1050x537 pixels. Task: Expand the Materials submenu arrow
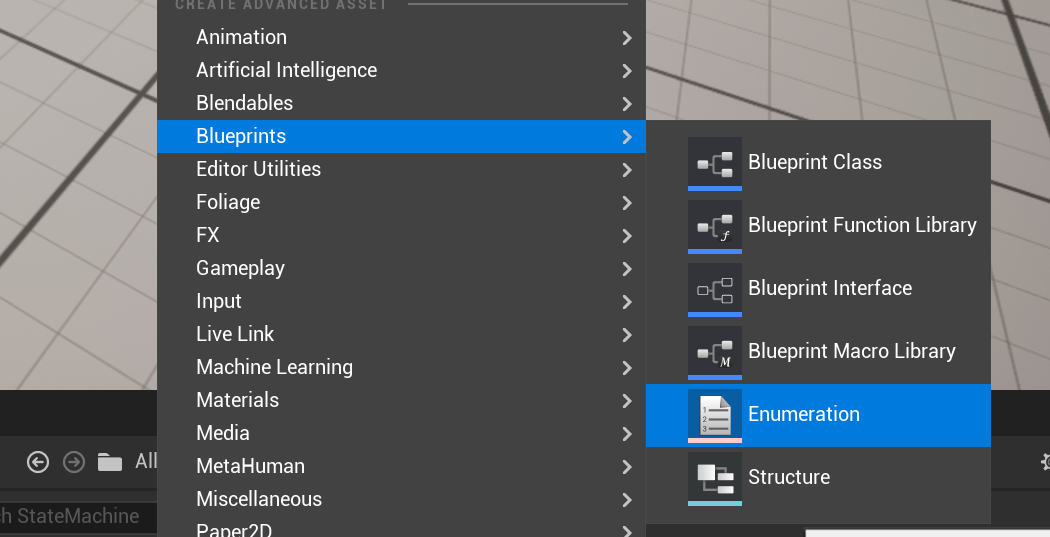627,401
